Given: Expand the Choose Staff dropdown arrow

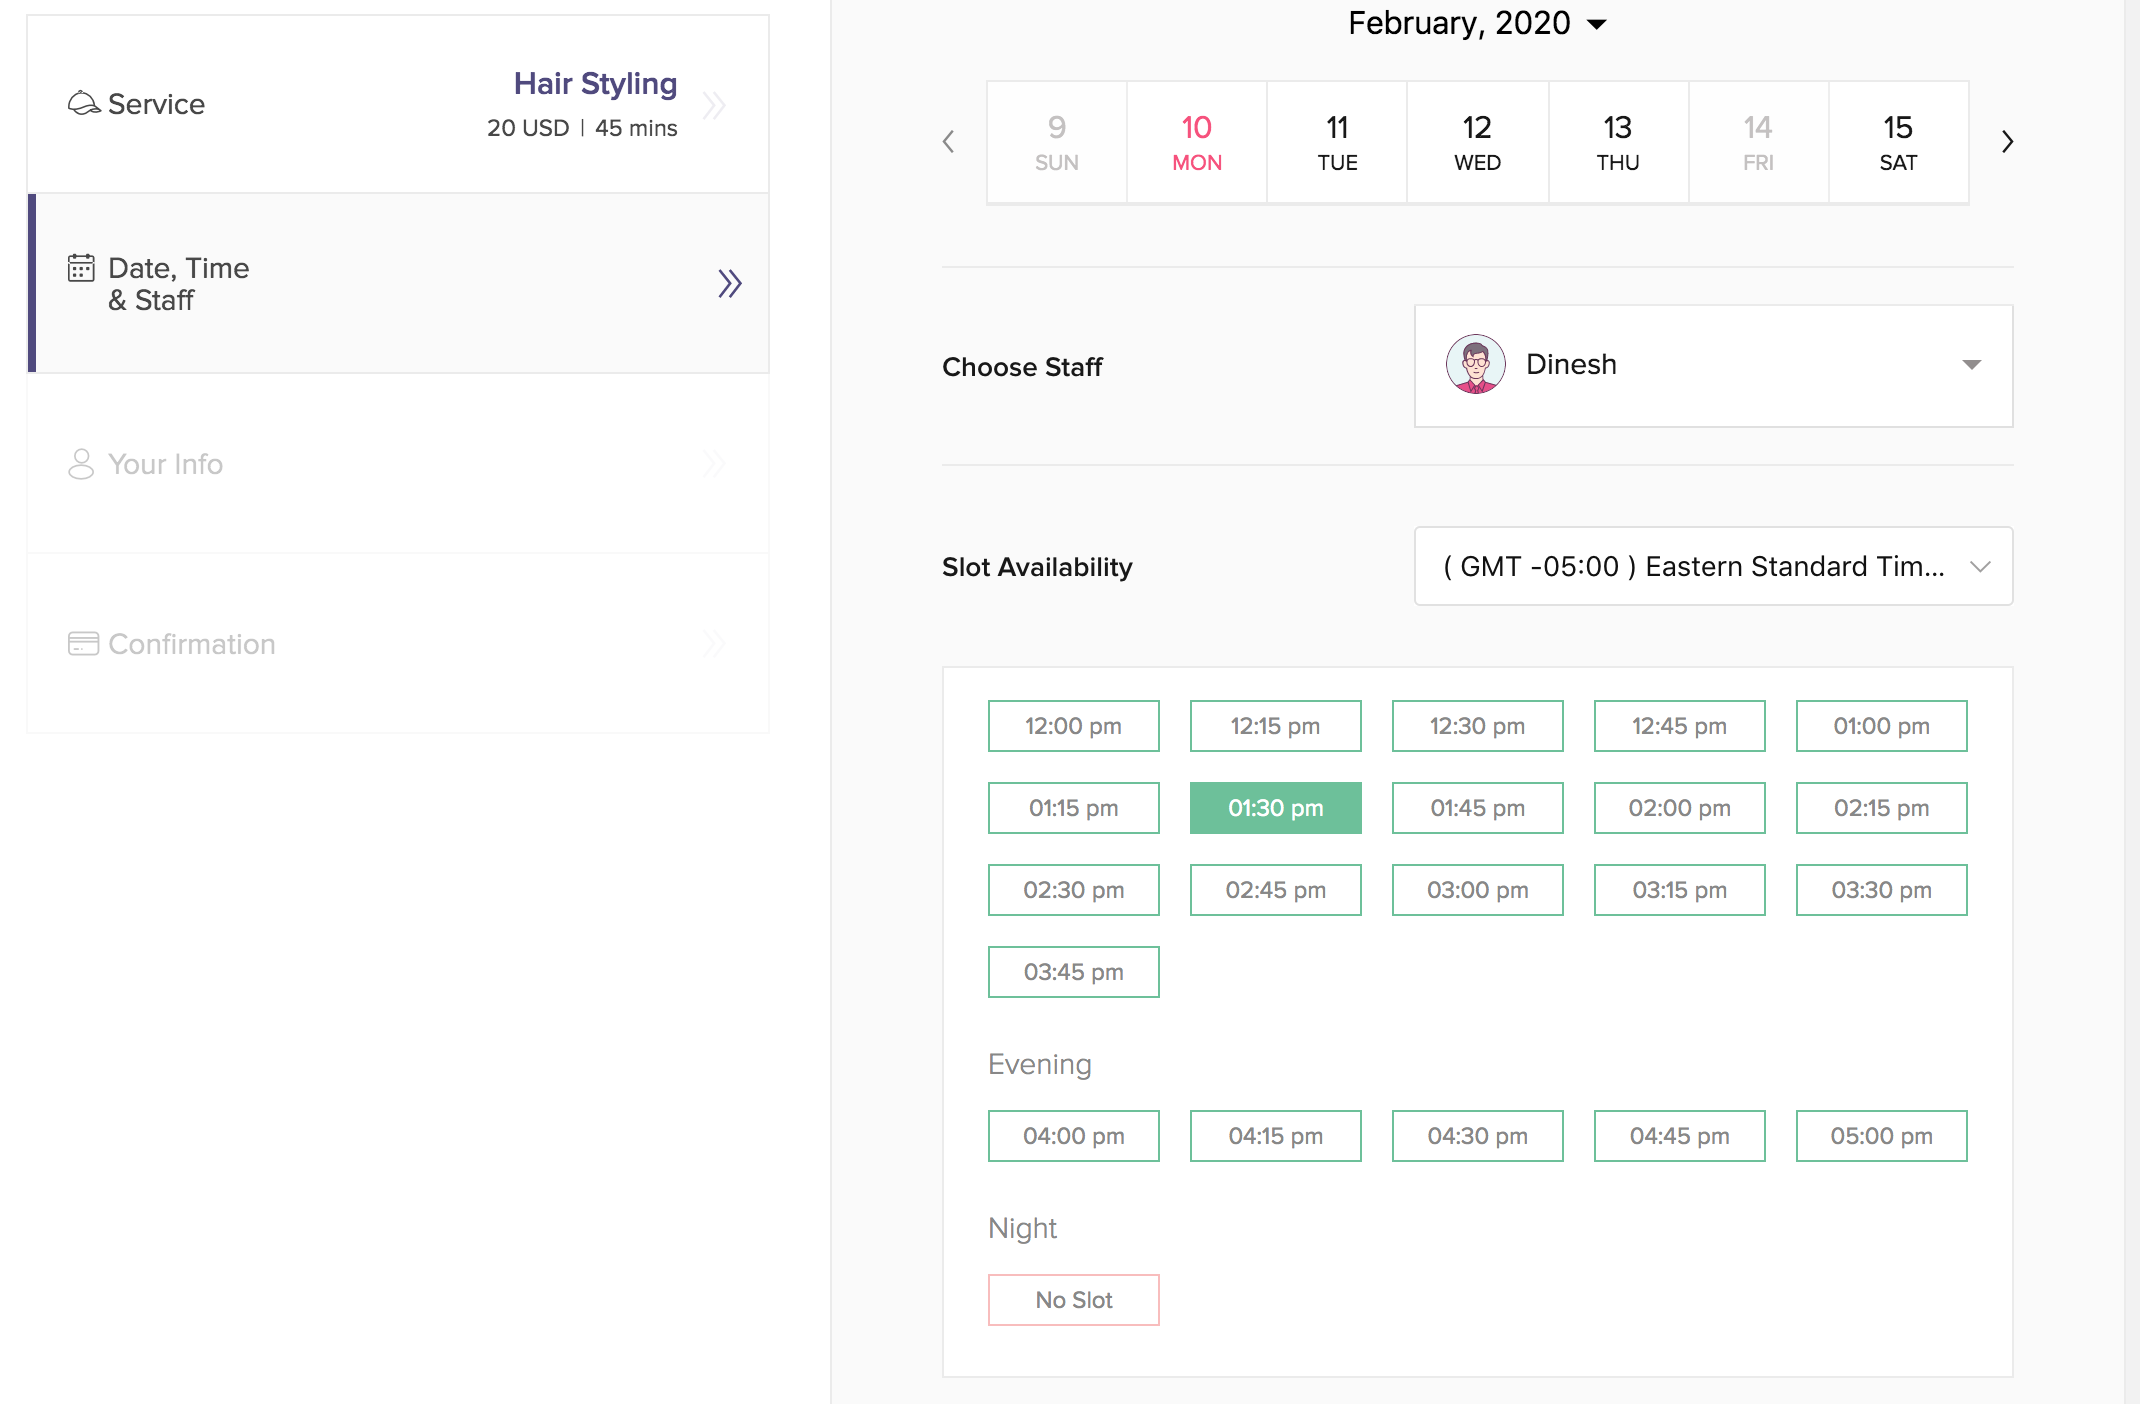Looking at the screenshot, I should coord(1971,365).
